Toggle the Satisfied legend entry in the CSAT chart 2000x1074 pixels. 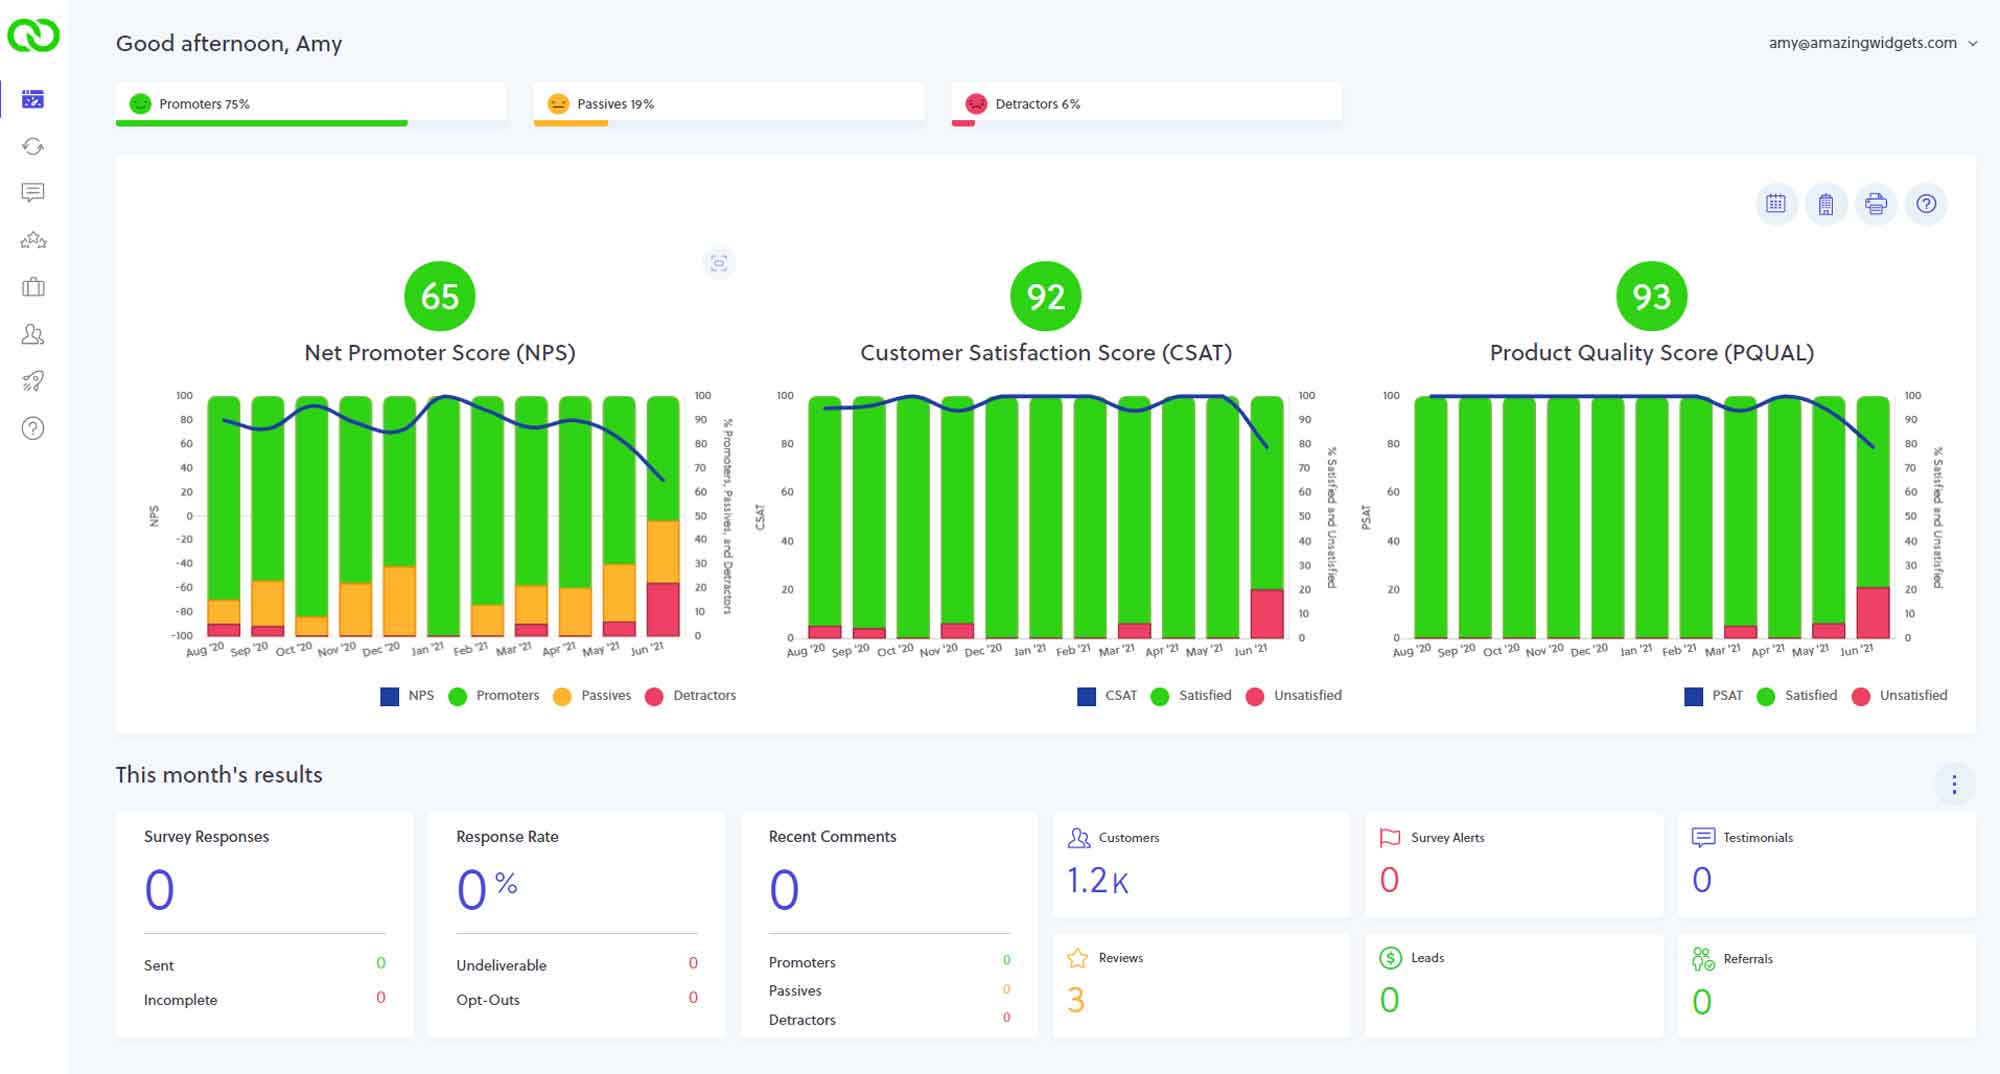click(1191, 696)
